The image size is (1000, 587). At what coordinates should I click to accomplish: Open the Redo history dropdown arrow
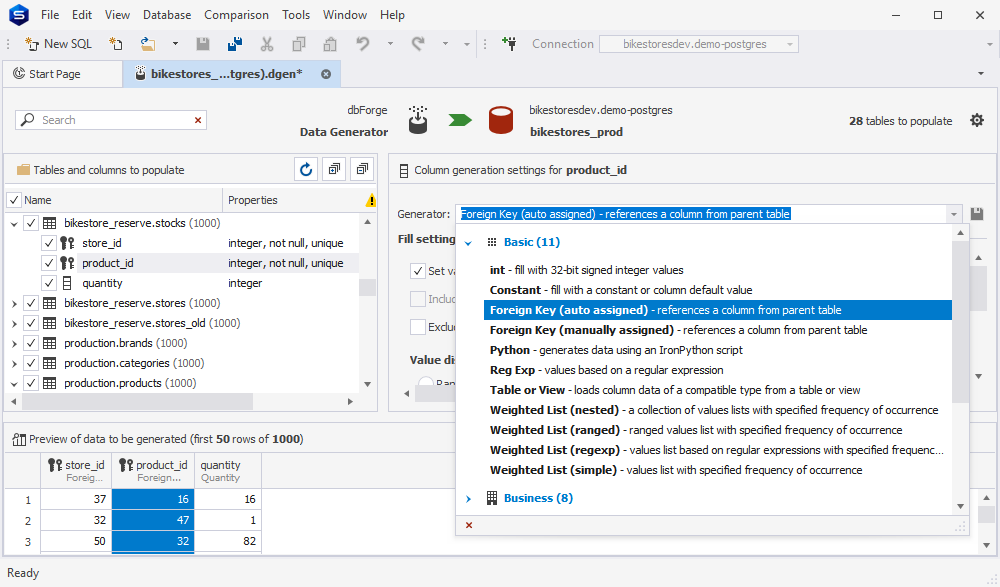click(x=445, y=44)
